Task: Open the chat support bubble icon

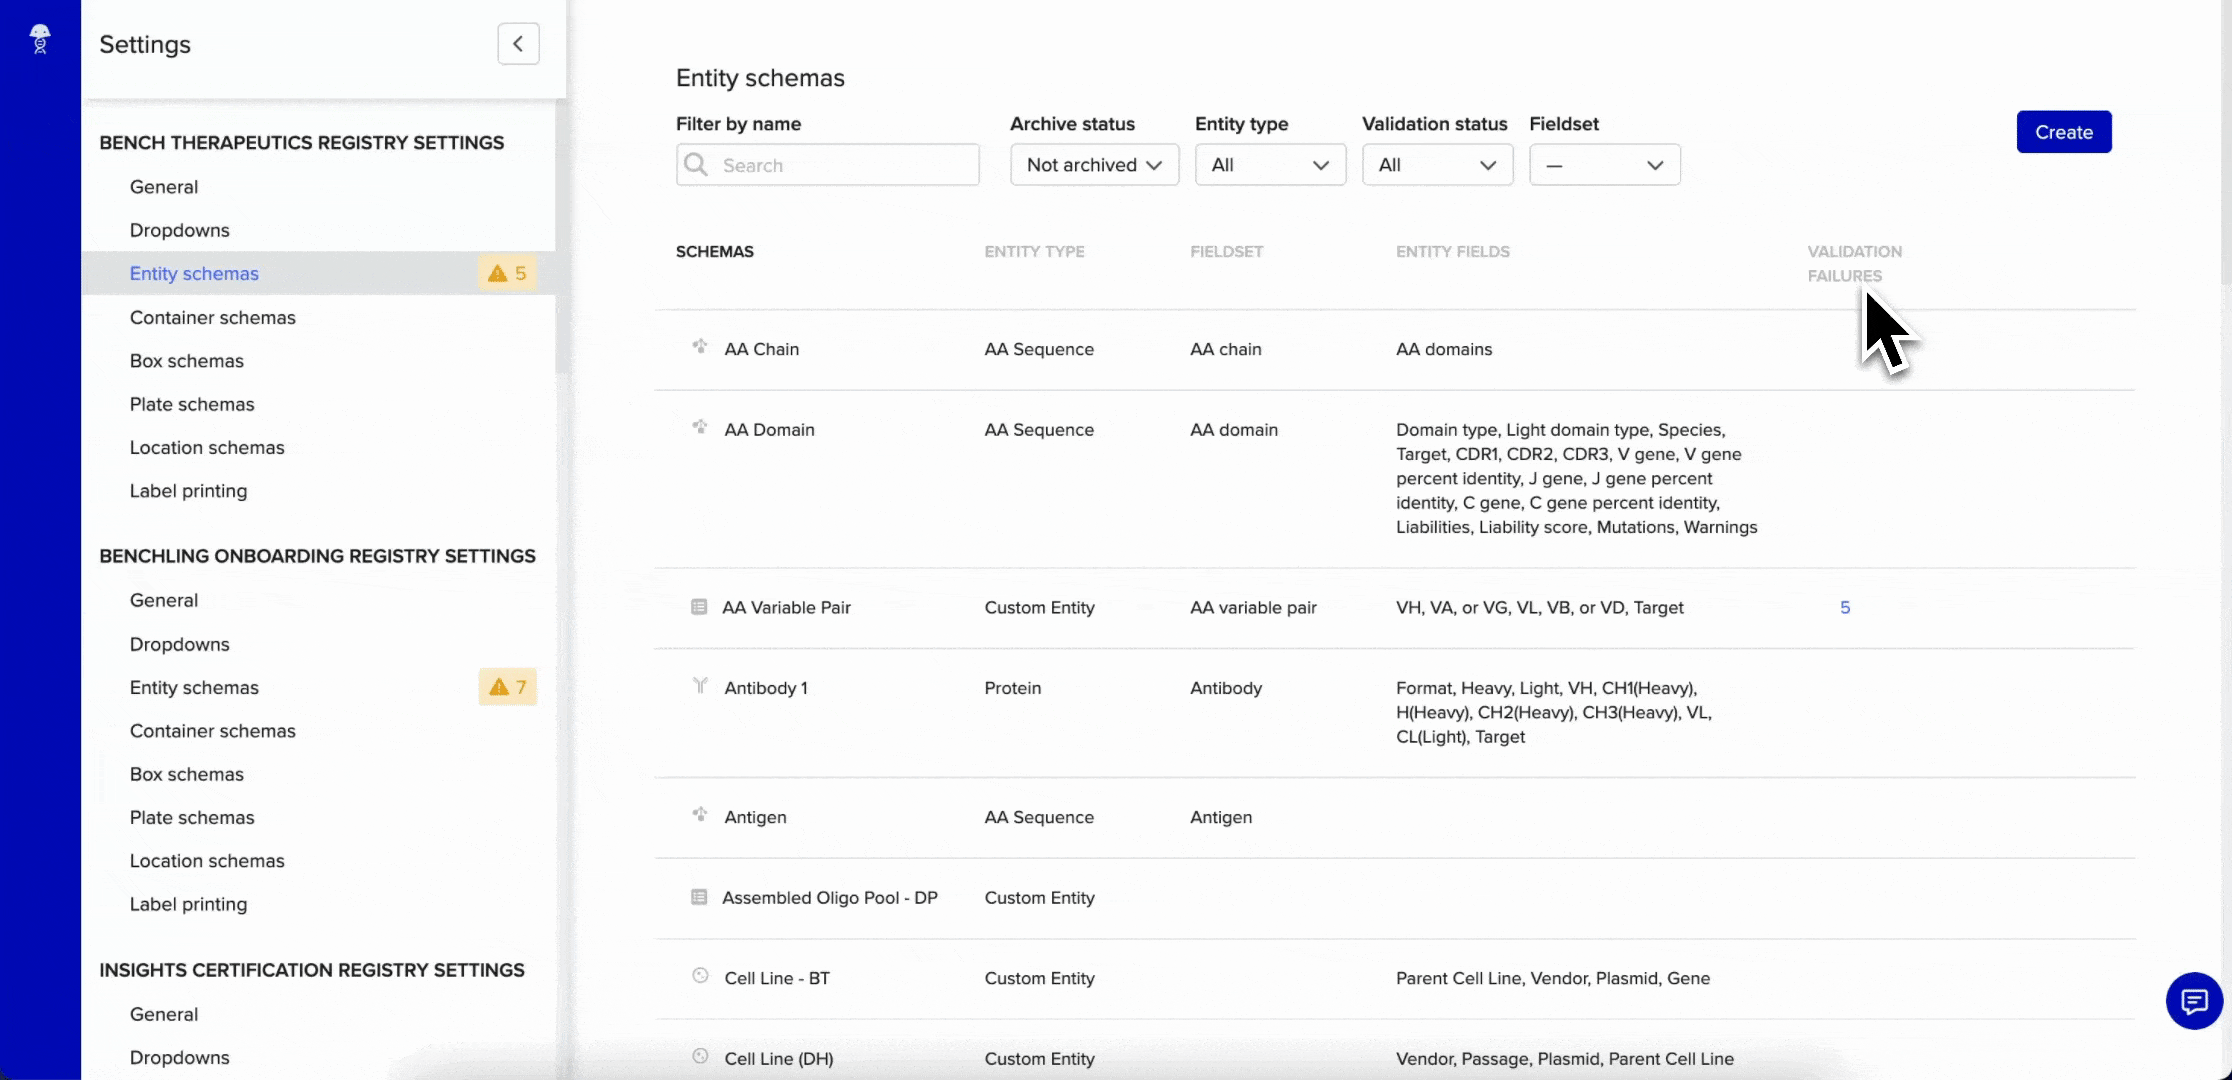Action: click(2194, 1000)
